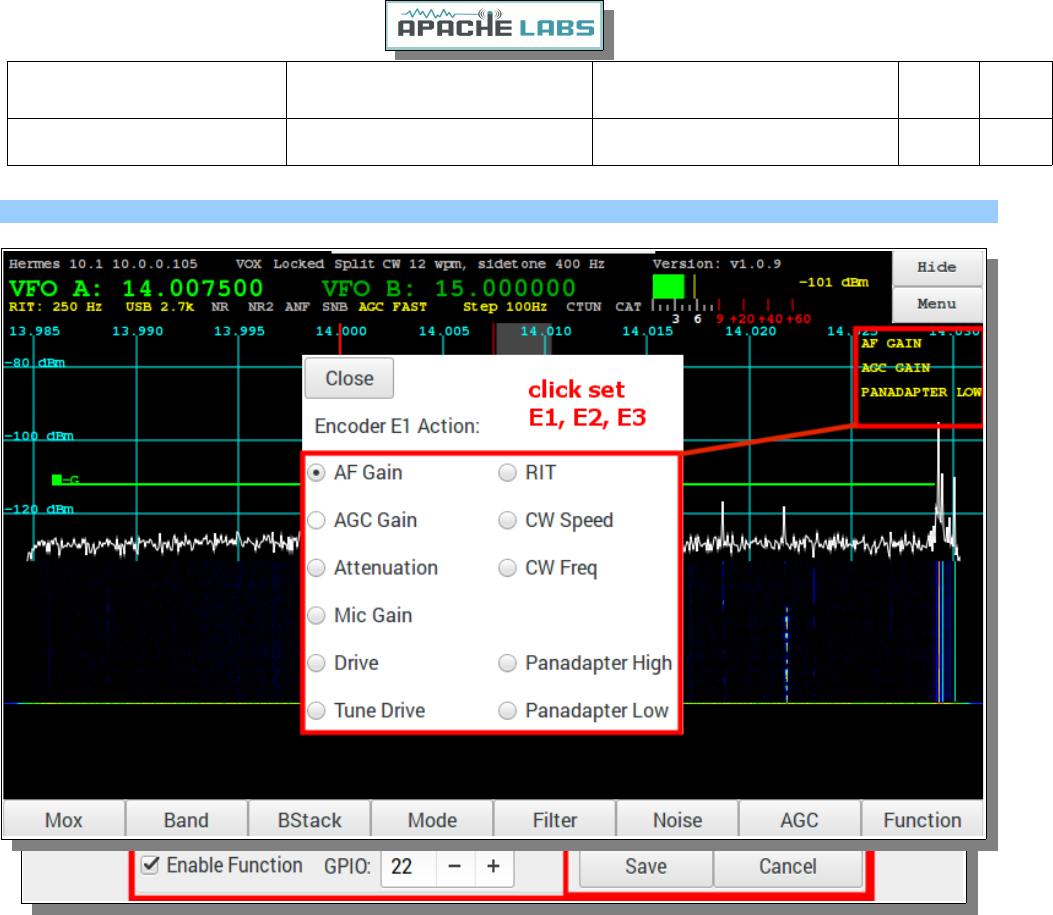Click the AGC GAIN encoder label

click(896, 367)
